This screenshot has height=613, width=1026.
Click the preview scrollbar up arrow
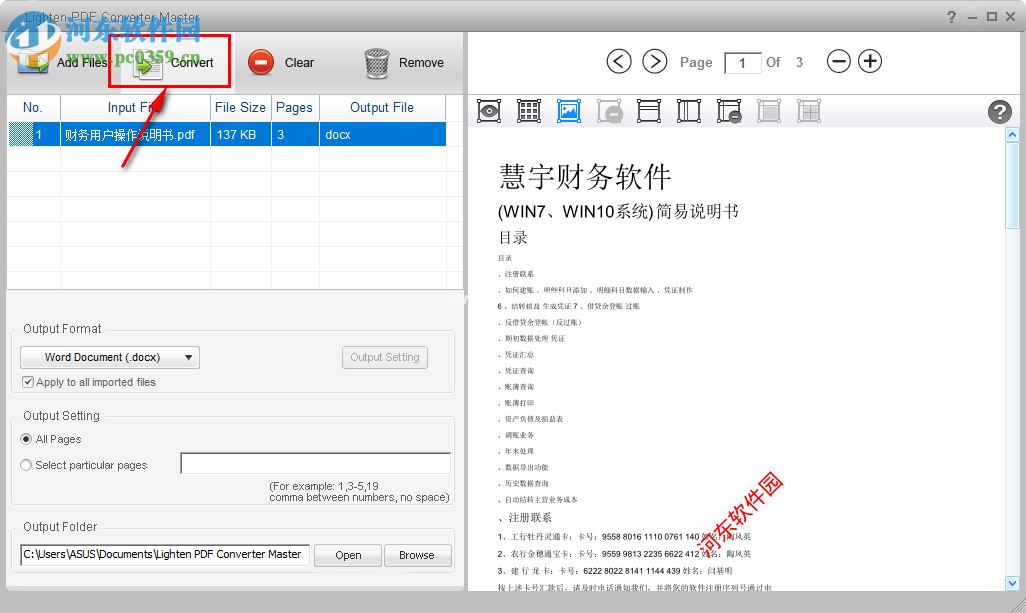[1012, 135]
